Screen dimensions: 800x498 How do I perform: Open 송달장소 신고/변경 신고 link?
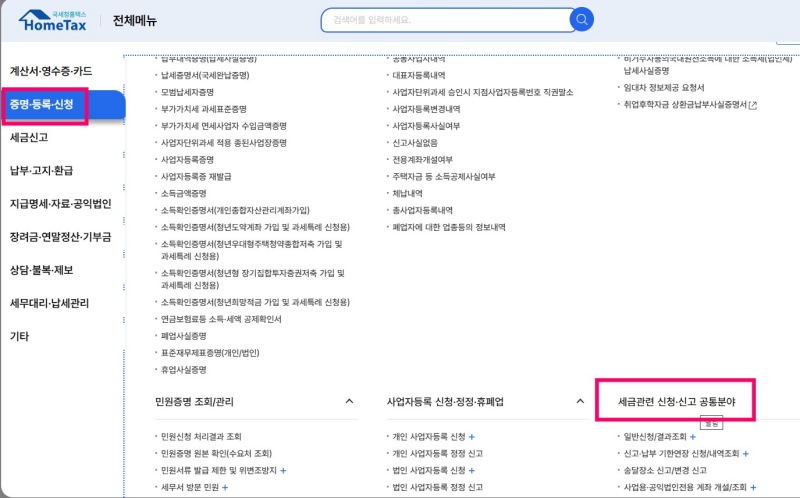pyautogui.click(x=665, y=470)
